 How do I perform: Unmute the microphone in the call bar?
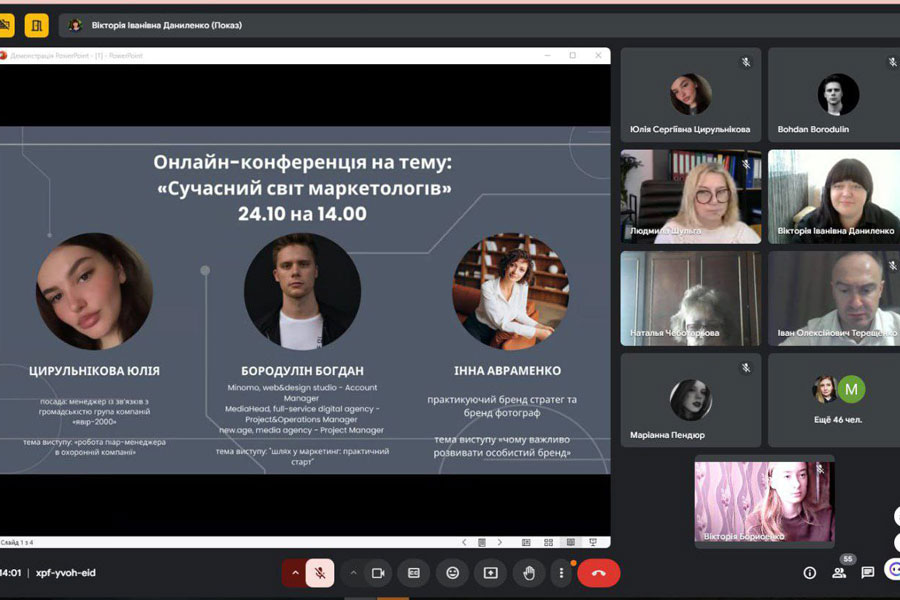tap(320, 572)
